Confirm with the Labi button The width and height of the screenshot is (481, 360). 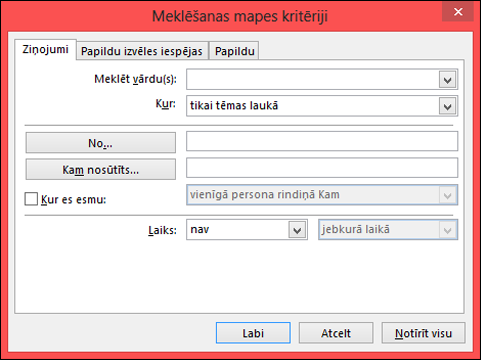click(253, 333)
